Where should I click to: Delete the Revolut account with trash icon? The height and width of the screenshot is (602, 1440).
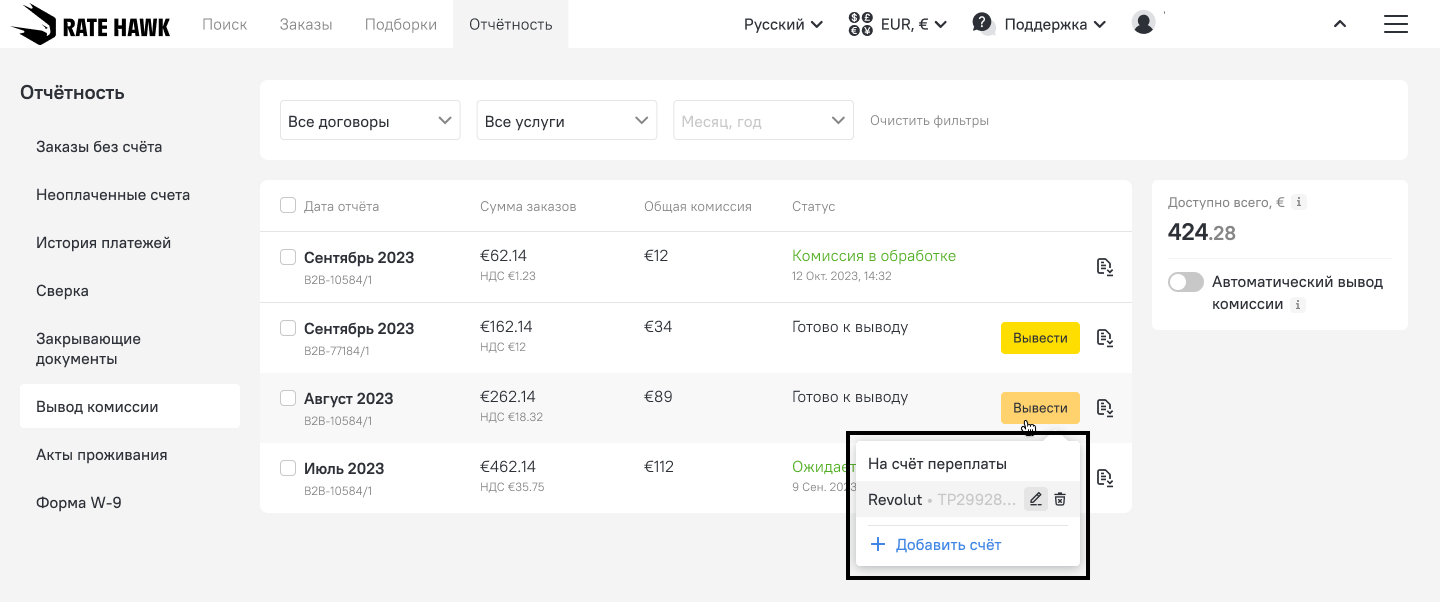pyautogui.click(x=1061, y=499)
